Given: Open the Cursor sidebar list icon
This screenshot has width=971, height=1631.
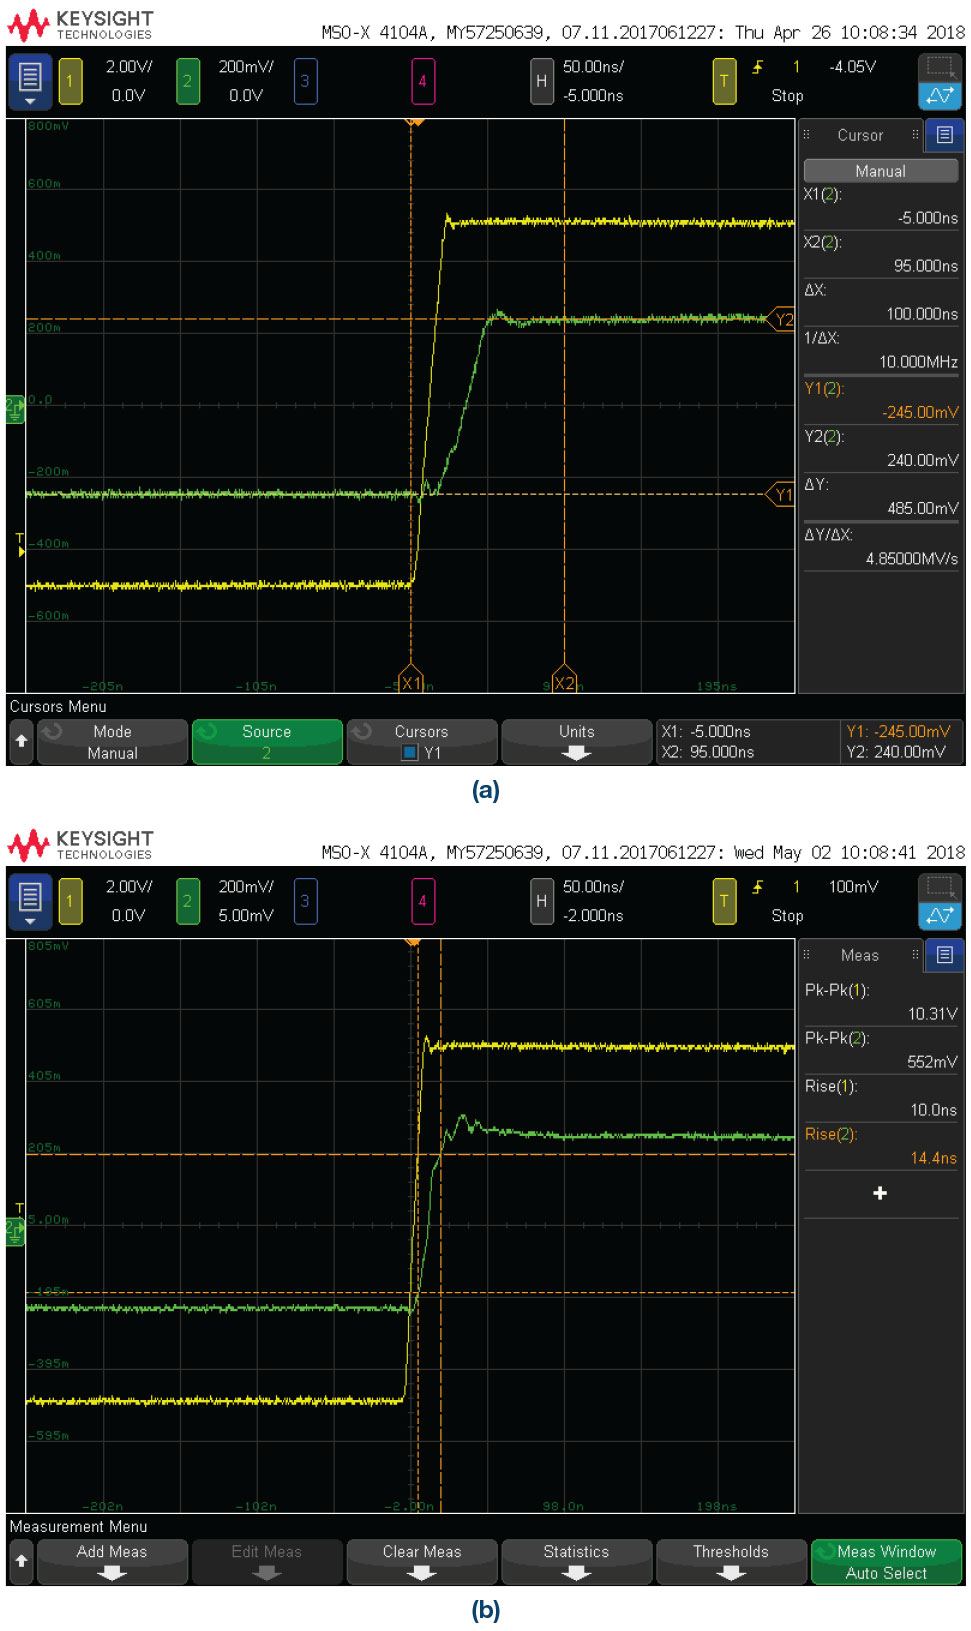Looking at the screenshot, I should click(x=945, y=135).
